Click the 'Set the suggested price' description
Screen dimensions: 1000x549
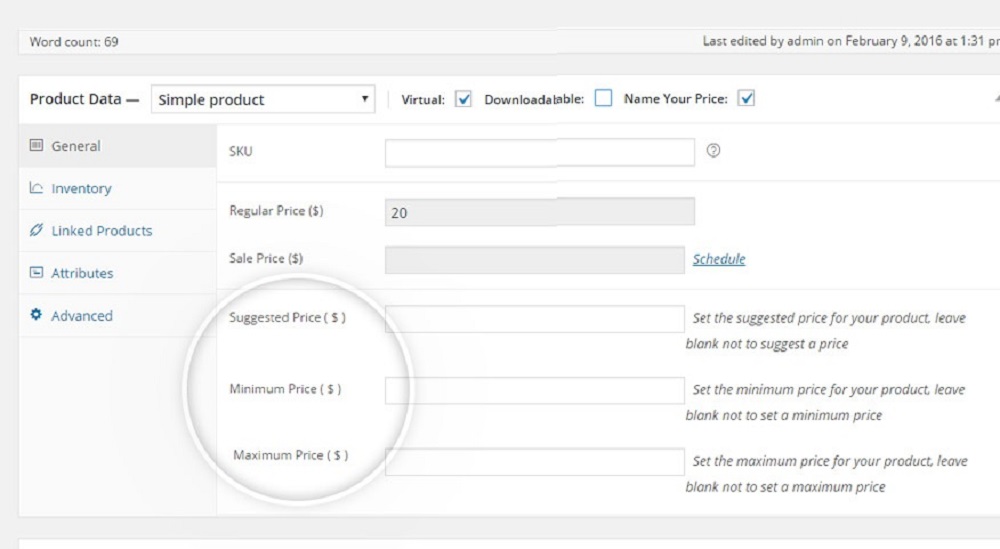[x=826, y=330]
